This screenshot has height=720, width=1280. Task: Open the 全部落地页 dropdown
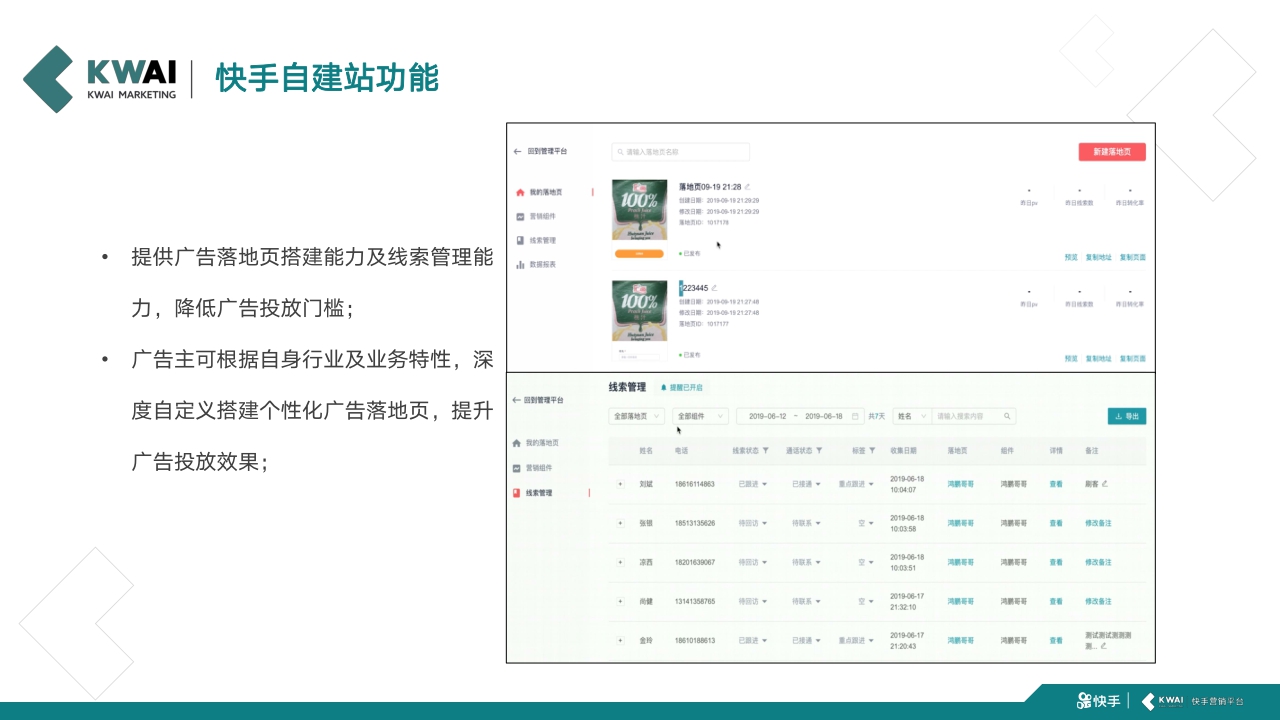637,415
